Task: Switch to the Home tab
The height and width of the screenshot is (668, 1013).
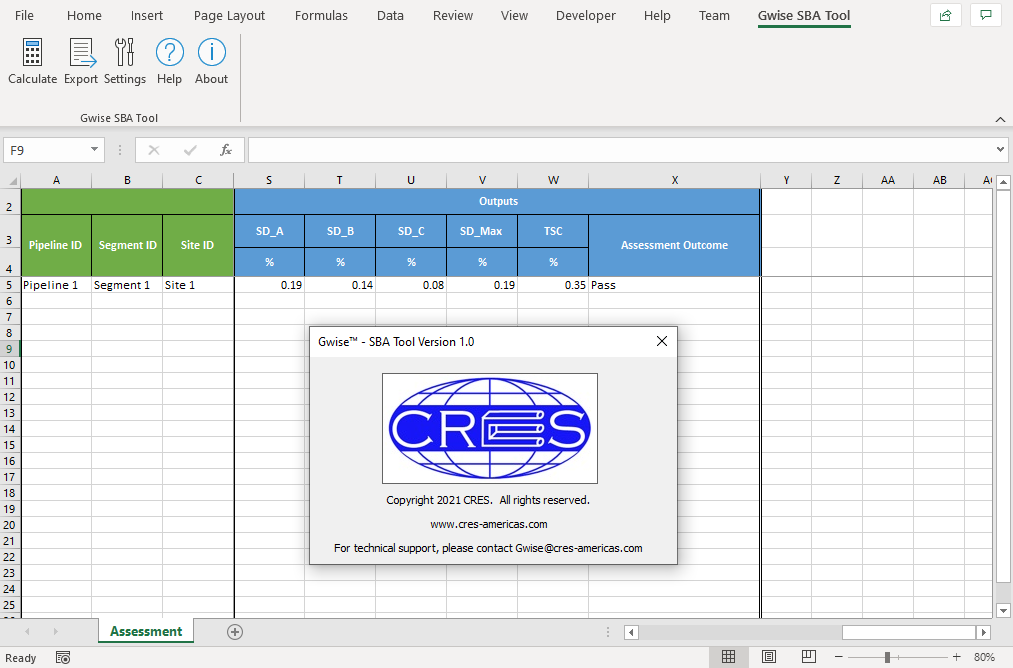Action: tap(84, 16)
